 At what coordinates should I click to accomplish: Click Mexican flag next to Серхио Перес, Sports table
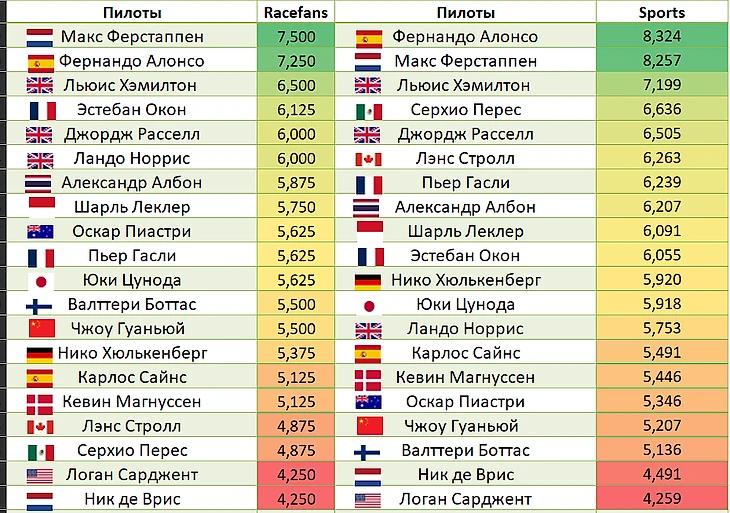[369, 110]
